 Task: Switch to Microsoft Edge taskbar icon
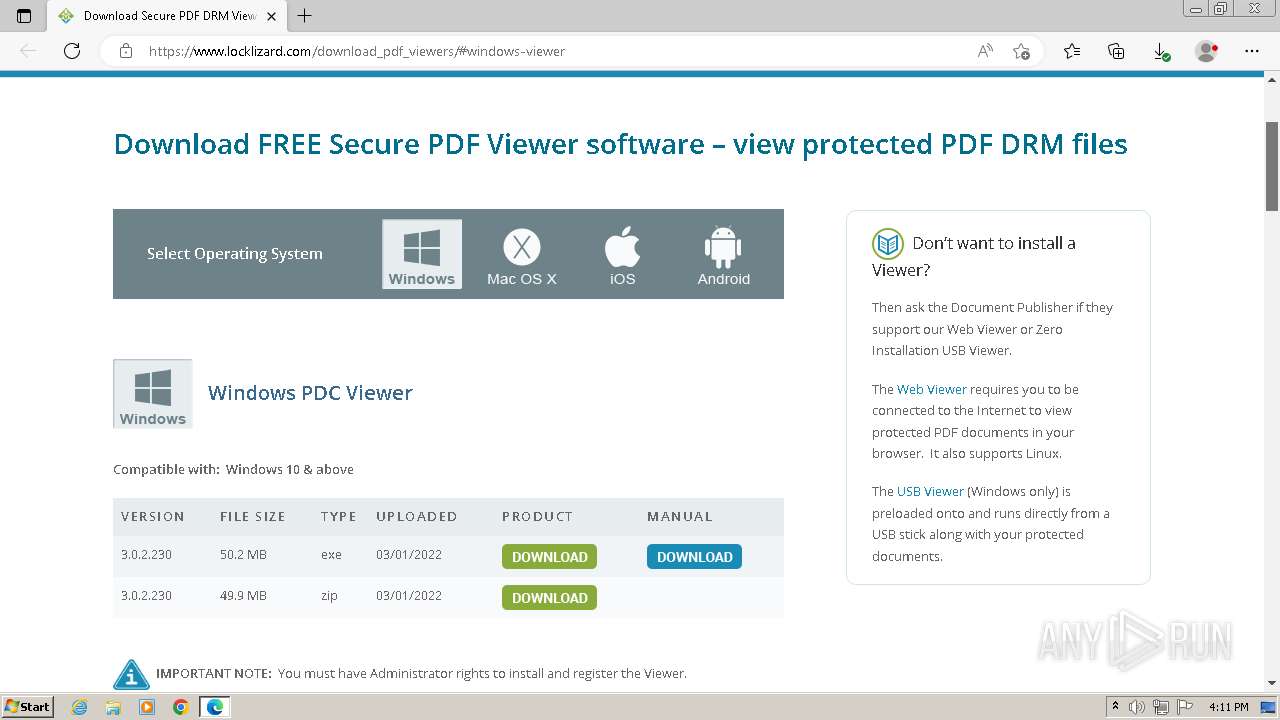click(215, 707)
